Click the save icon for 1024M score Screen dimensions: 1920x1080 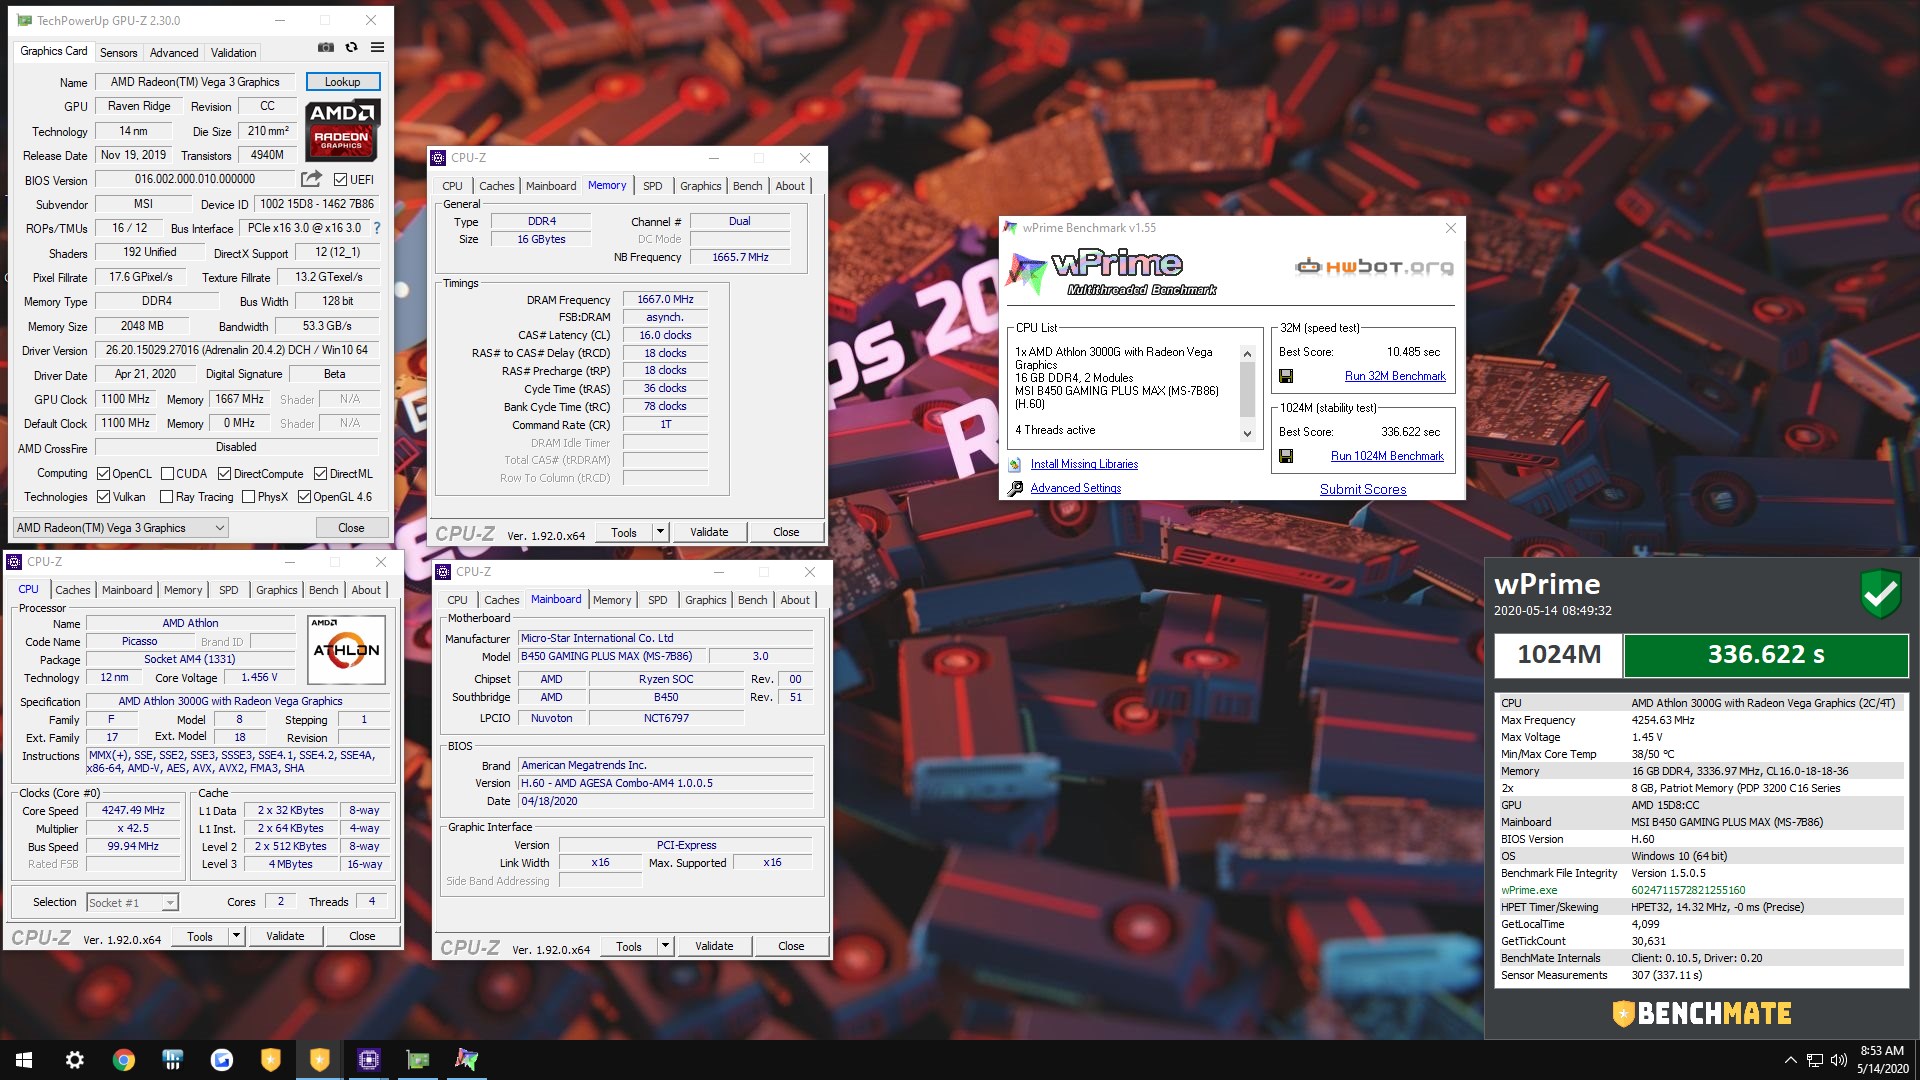click(1286, 456)
